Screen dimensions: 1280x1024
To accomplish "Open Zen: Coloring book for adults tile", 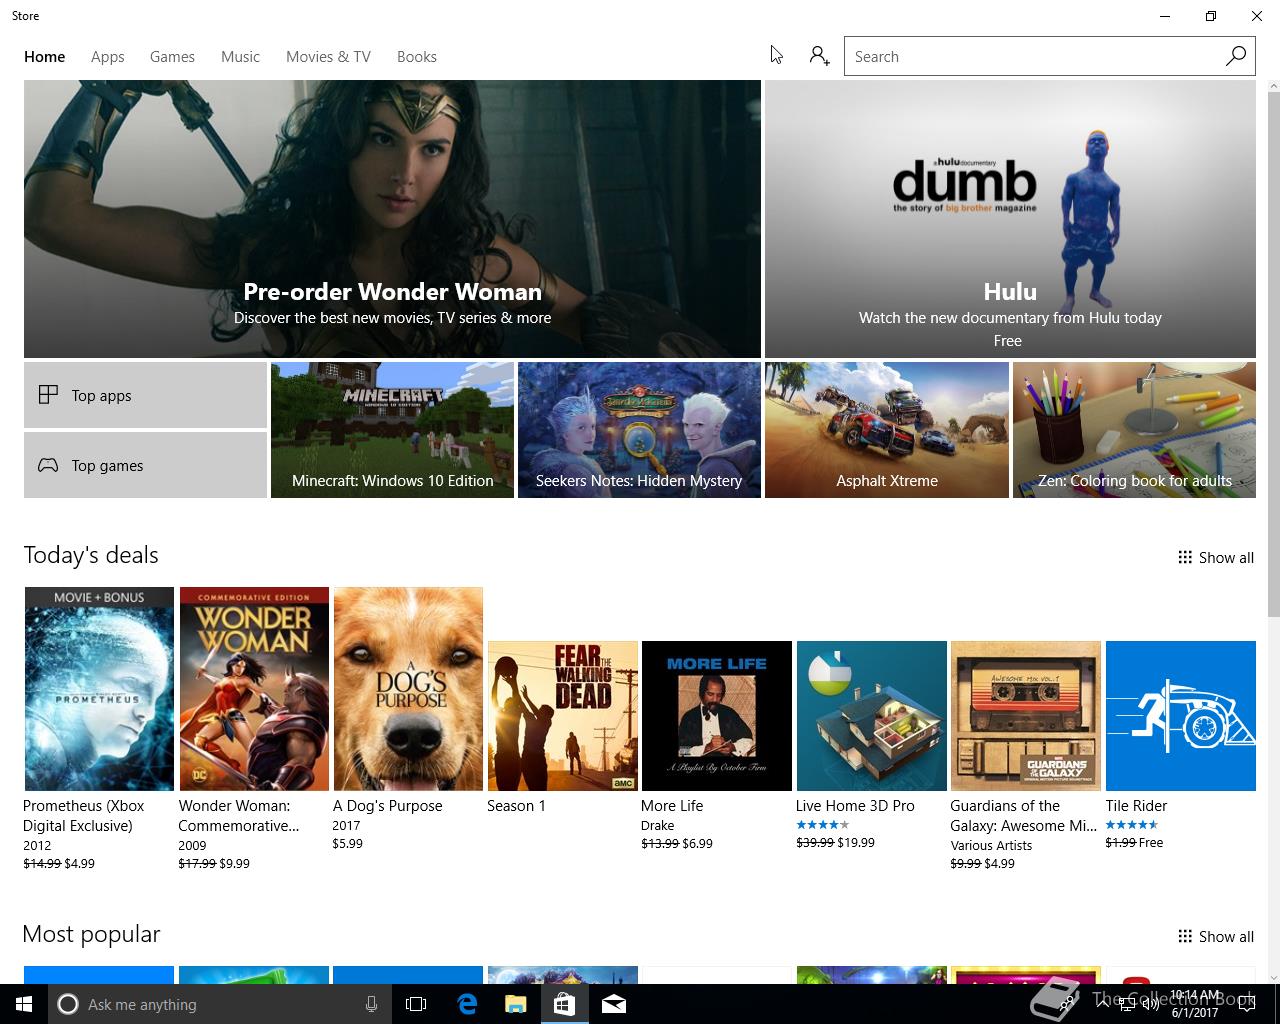I will tap(1134, 430).
